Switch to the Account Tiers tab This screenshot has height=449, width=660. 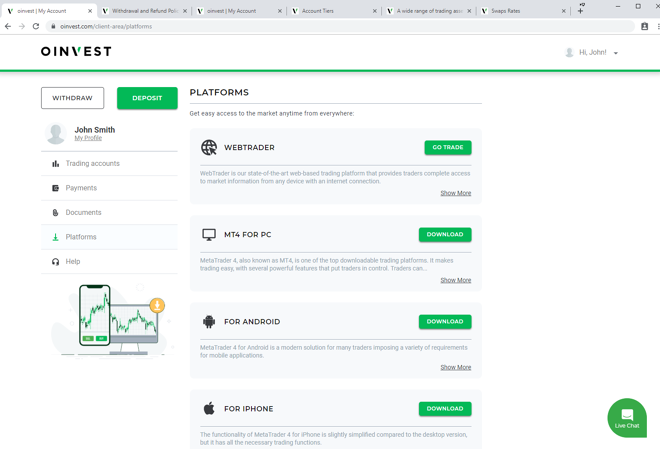(334, 11)
